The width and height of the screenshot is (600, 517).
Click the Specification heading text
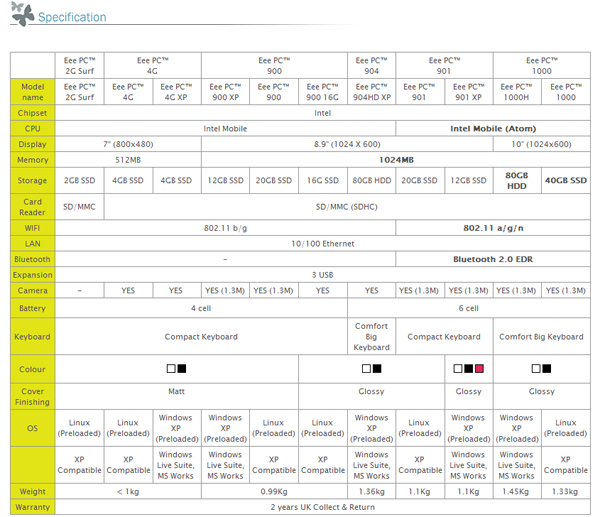[72, 17]
